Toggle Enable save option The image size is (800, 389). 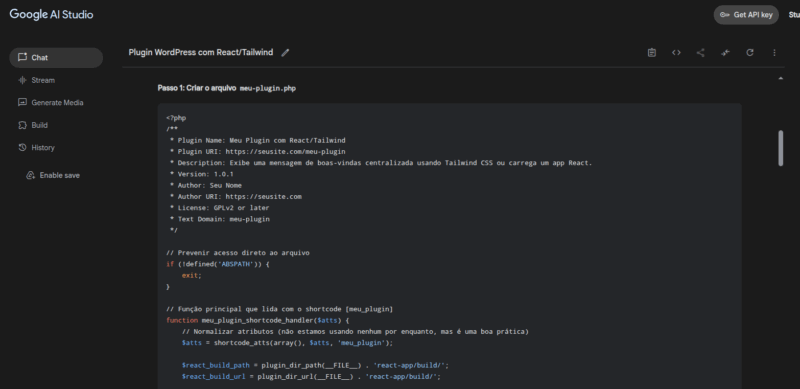53,175
